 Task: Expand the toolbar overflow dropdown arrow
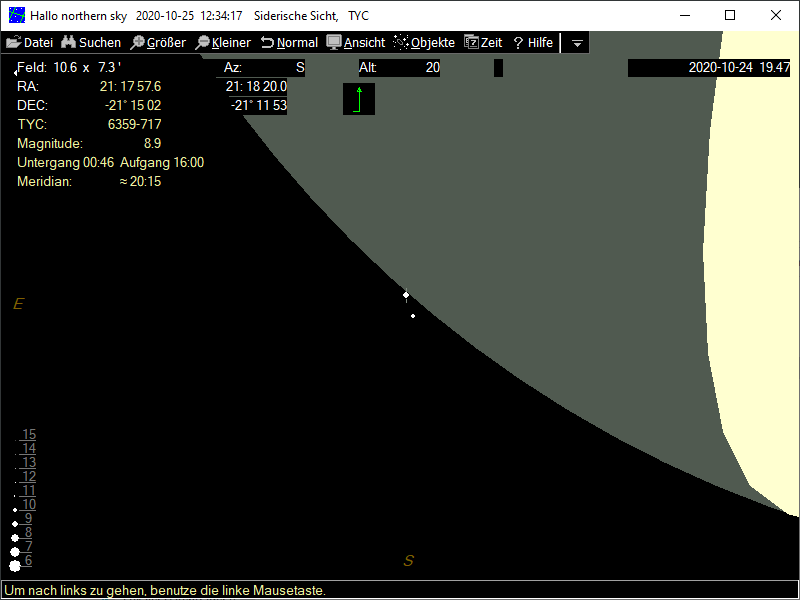click(x=577, y=44)
